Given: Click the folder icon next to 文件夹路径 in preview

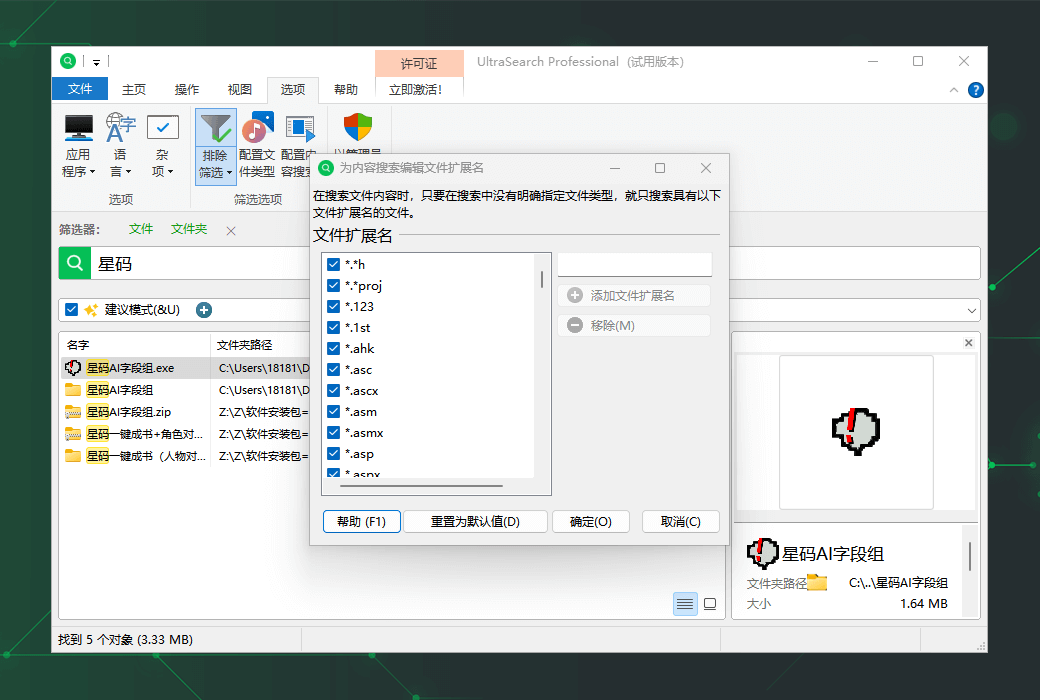Looking at the screenshot, I should click(817, 583).
